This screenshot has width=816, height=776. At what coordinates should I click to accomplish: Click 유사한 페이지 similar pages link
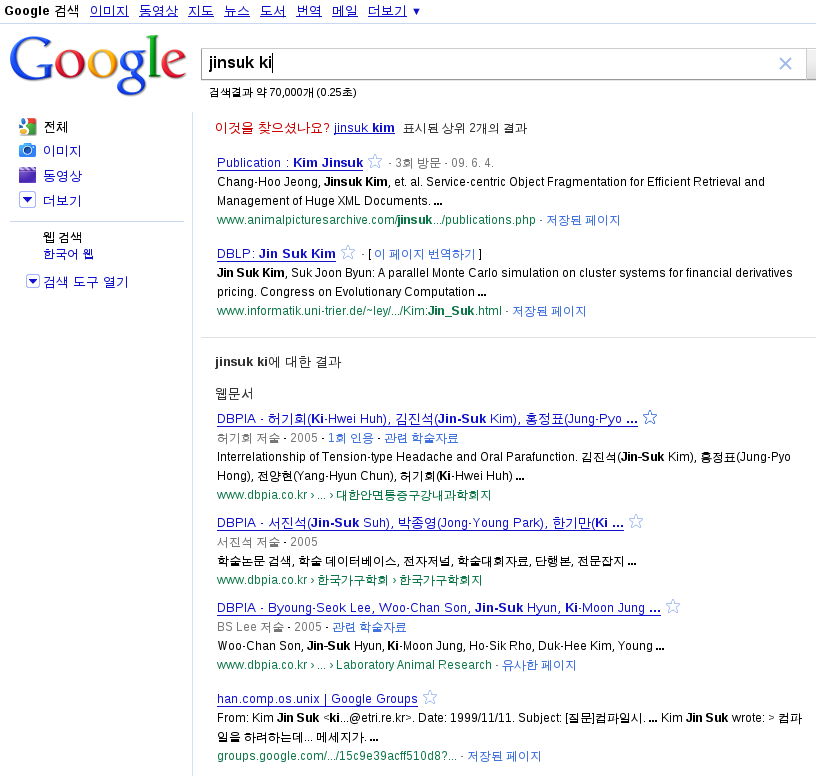pos(539,665)
